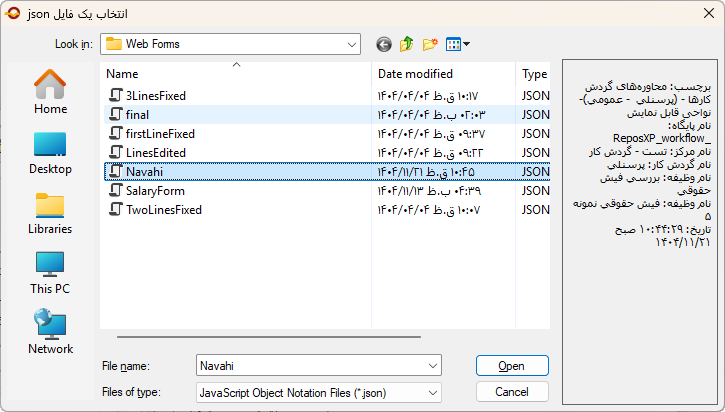Select This PC in the sidebar
725x412 pixels.
pyautogui.click(x=50, y=272)
